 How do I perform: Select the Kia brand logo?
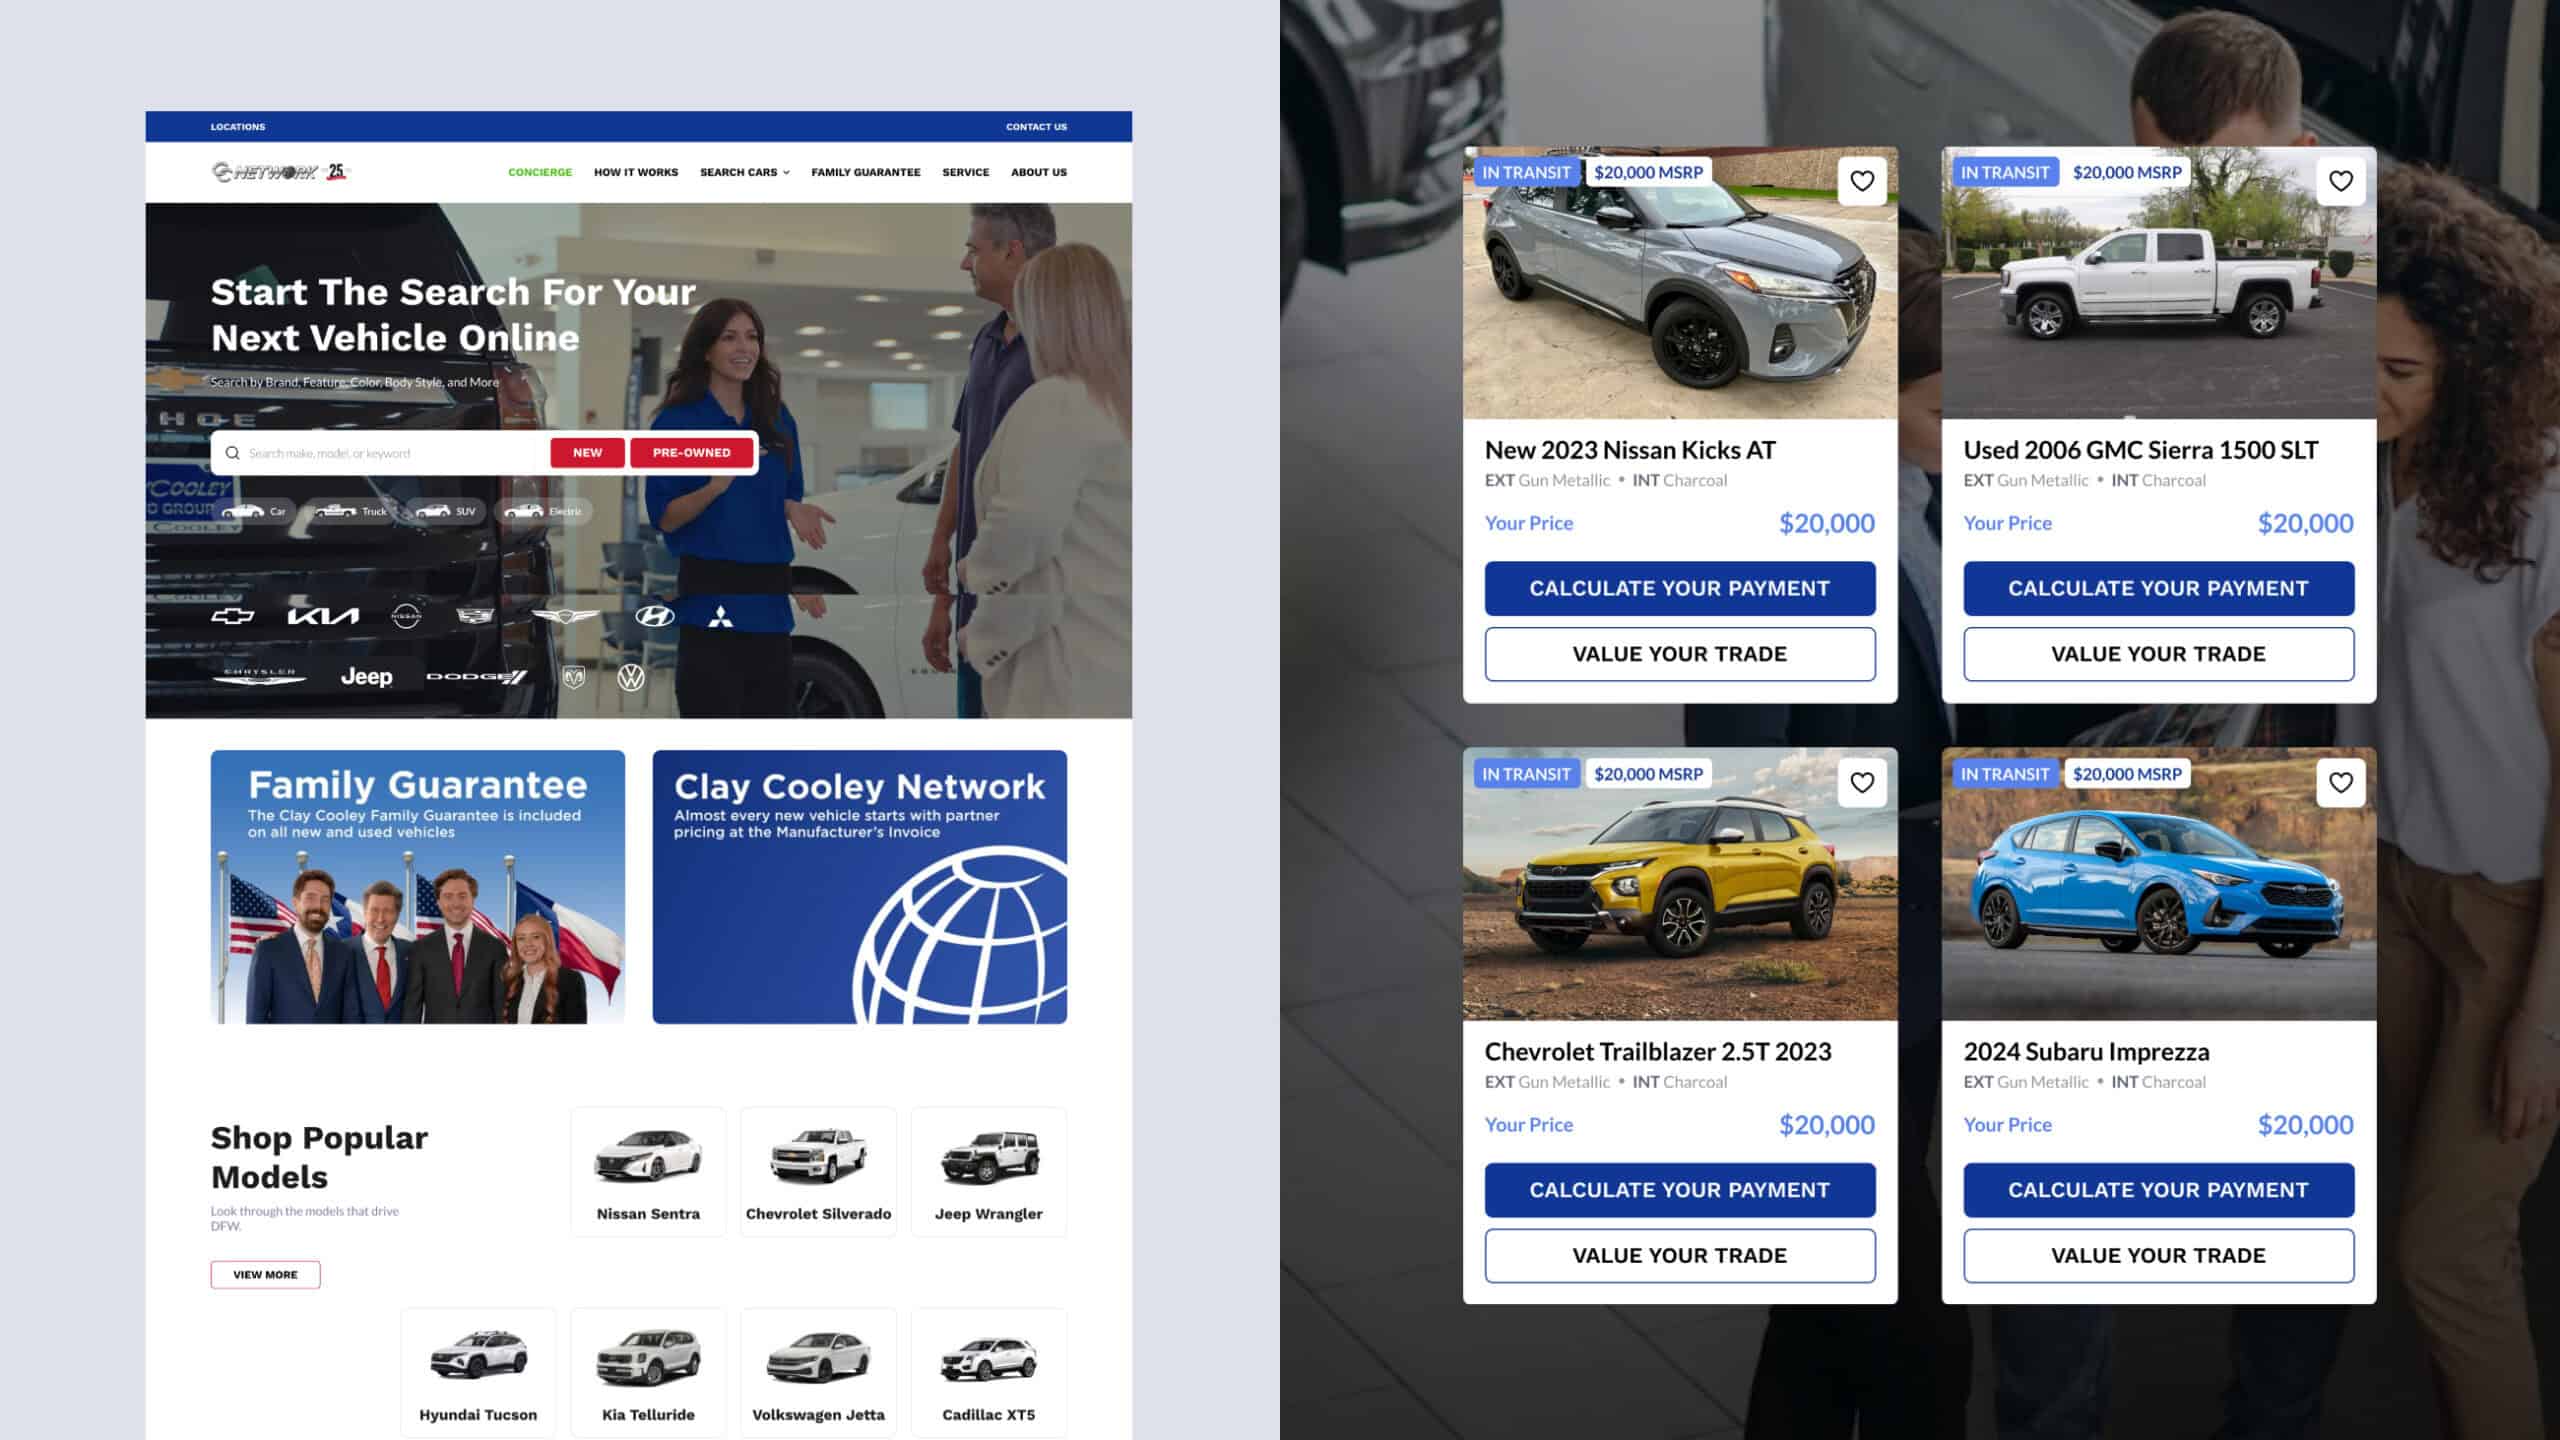(x=323, y=616)
